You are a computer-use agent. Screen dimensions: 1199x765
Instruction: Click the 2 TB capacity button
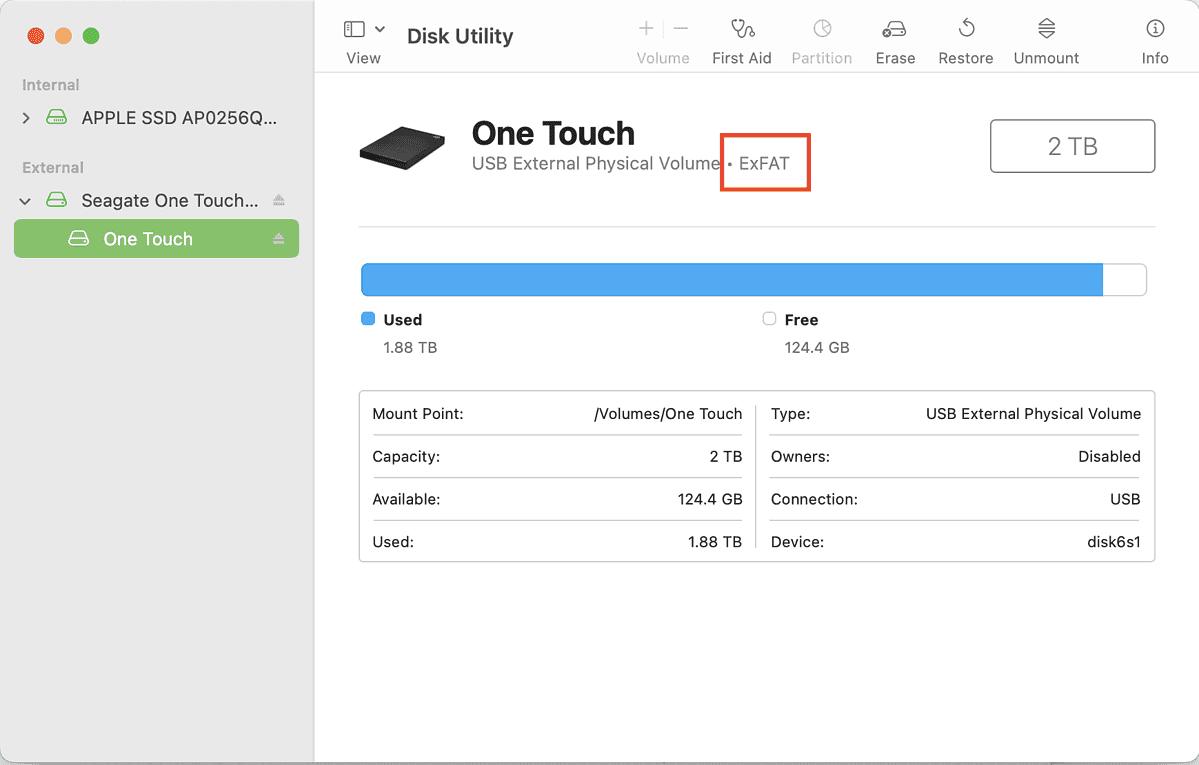coord(1072,145)
